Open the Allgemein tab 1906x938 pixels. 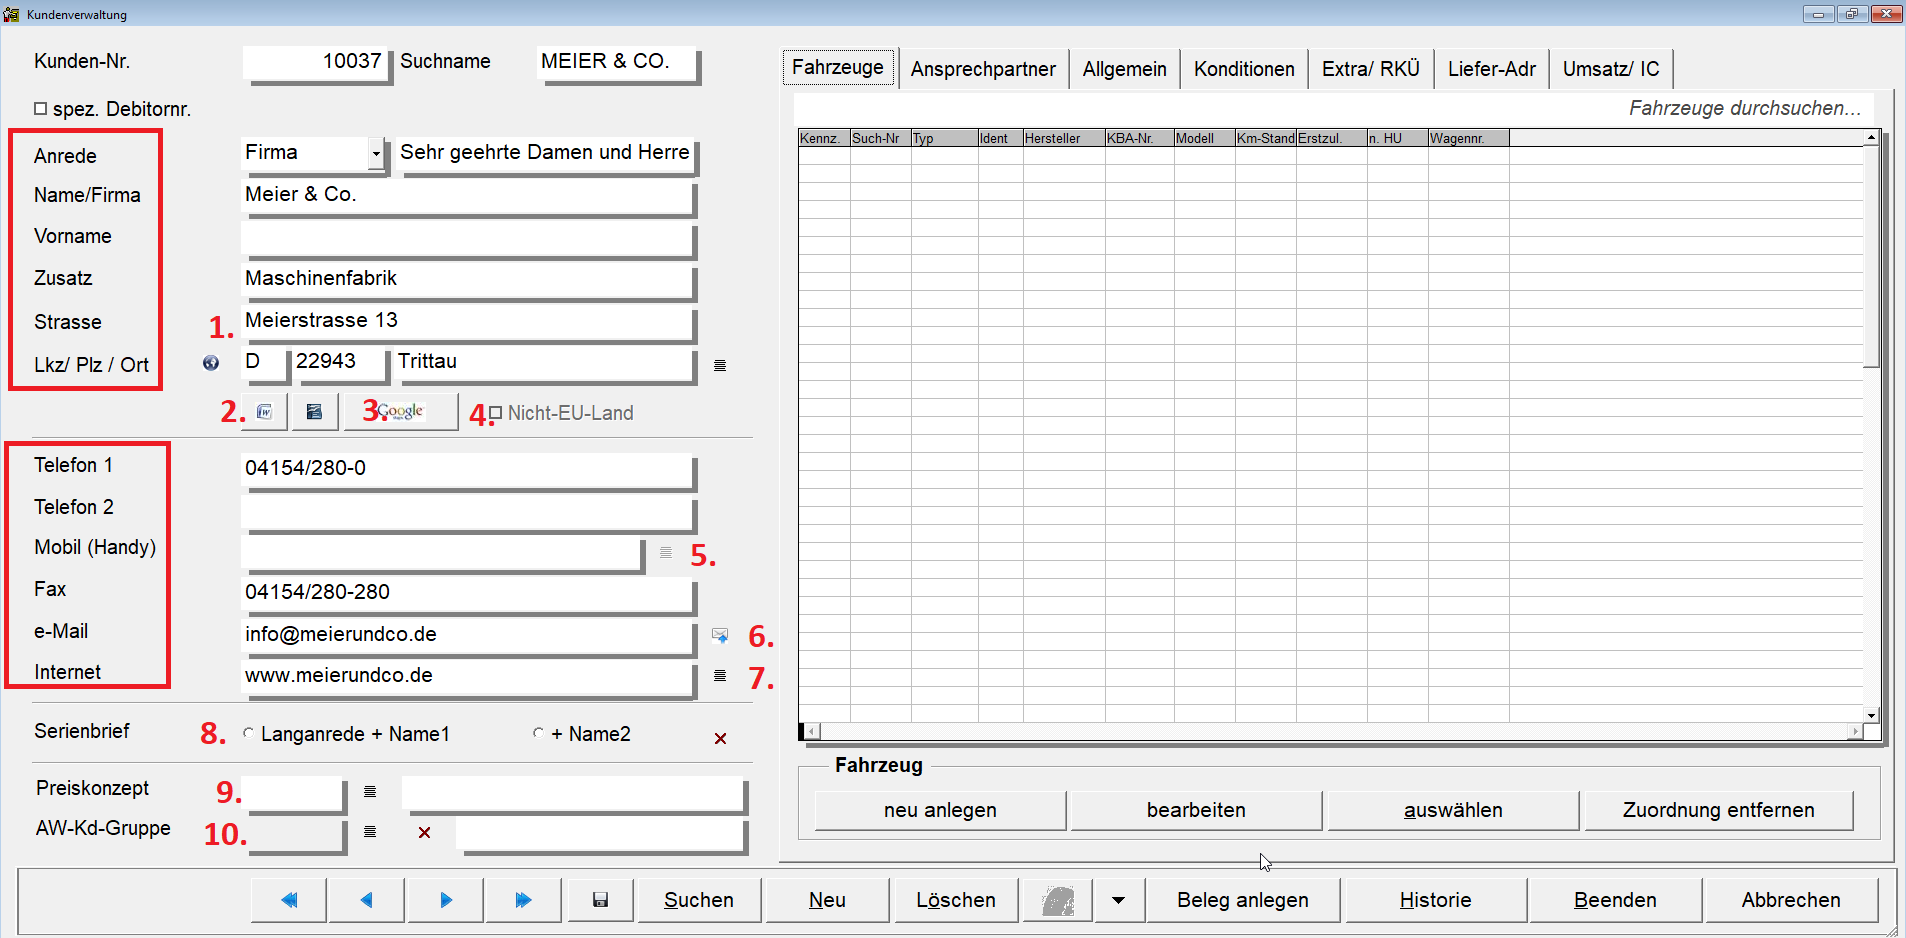(x=1124, y=69)
